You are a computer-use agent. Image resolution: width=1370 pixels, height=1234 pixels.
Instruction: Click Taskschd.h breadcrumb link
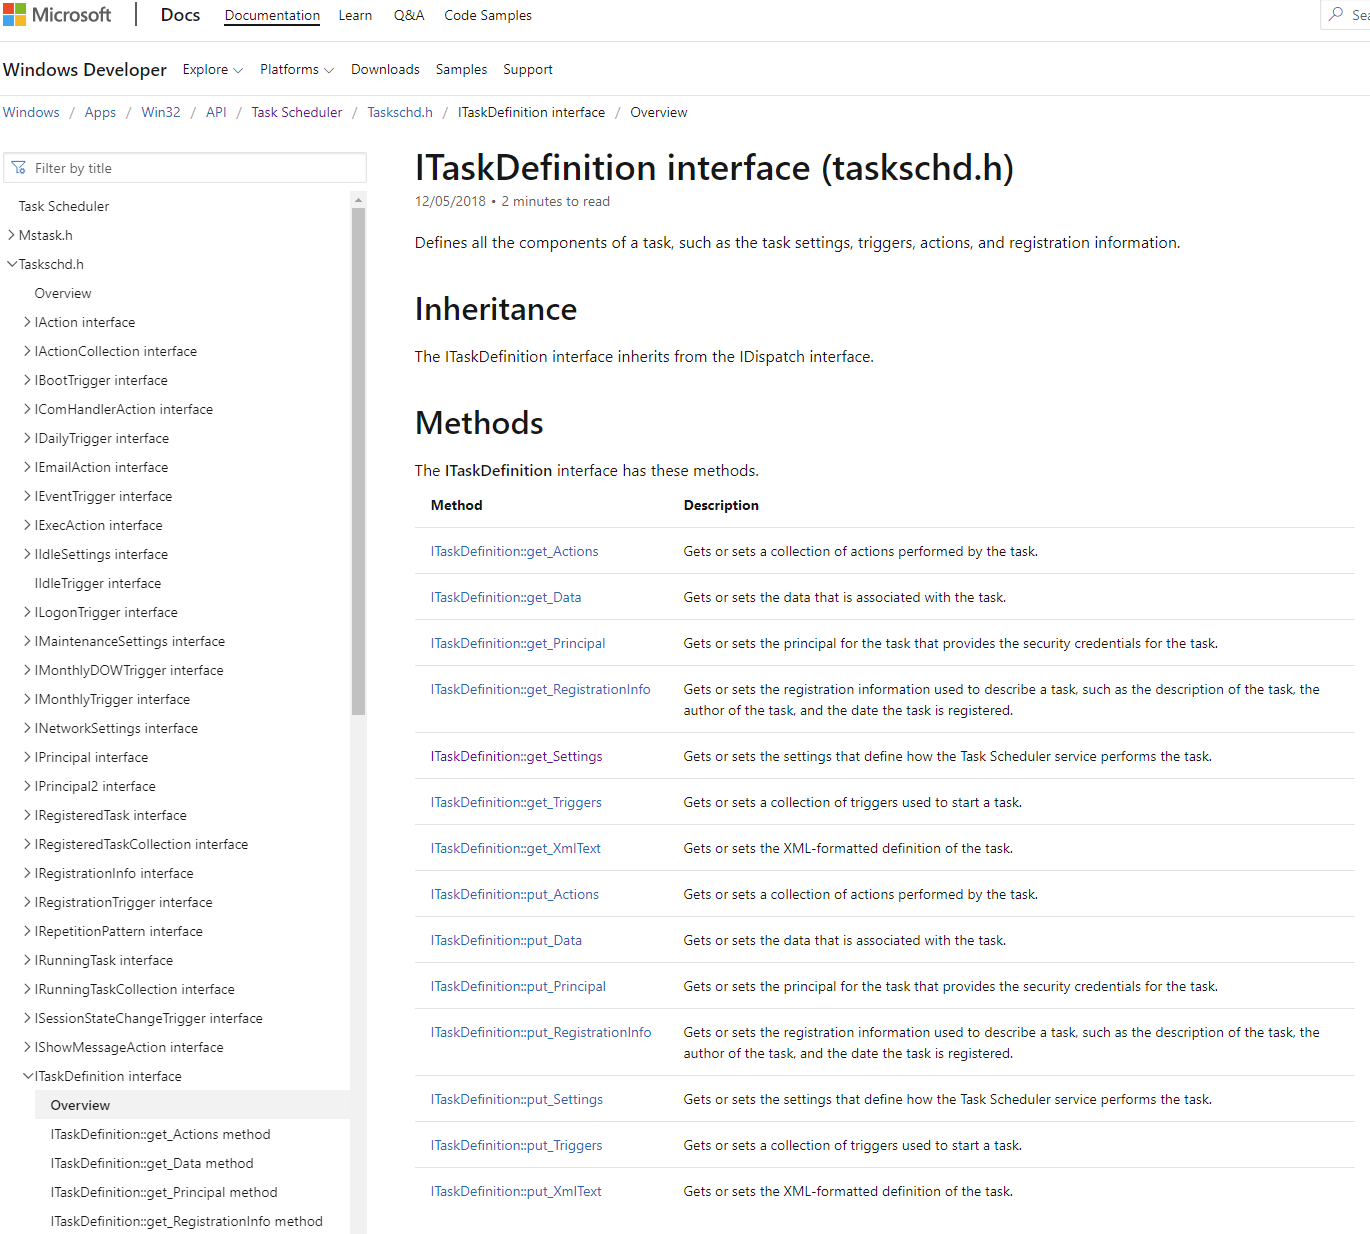[x=400, y=112]
